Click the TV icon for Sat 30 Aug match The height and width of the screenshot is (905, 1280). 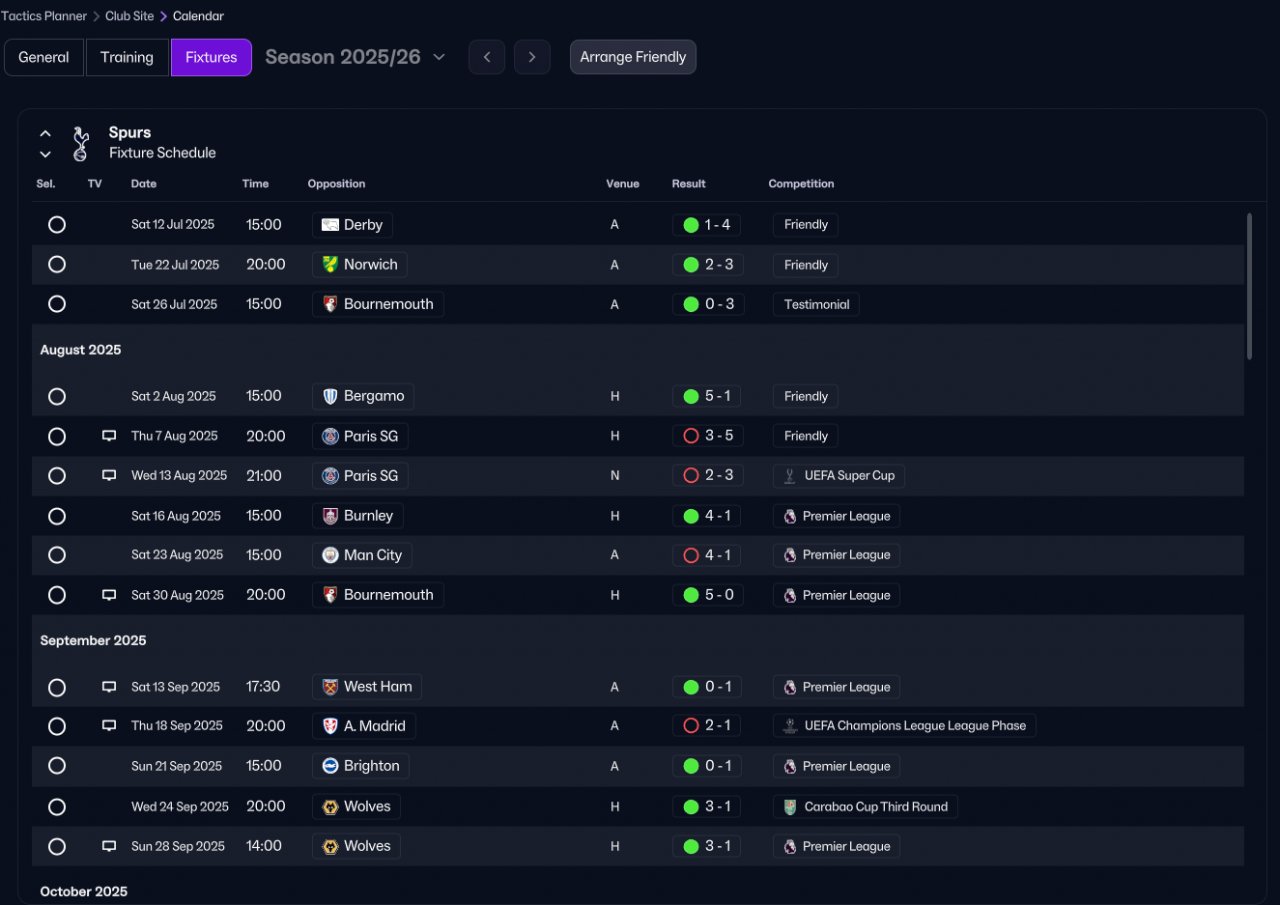point(109,595)
